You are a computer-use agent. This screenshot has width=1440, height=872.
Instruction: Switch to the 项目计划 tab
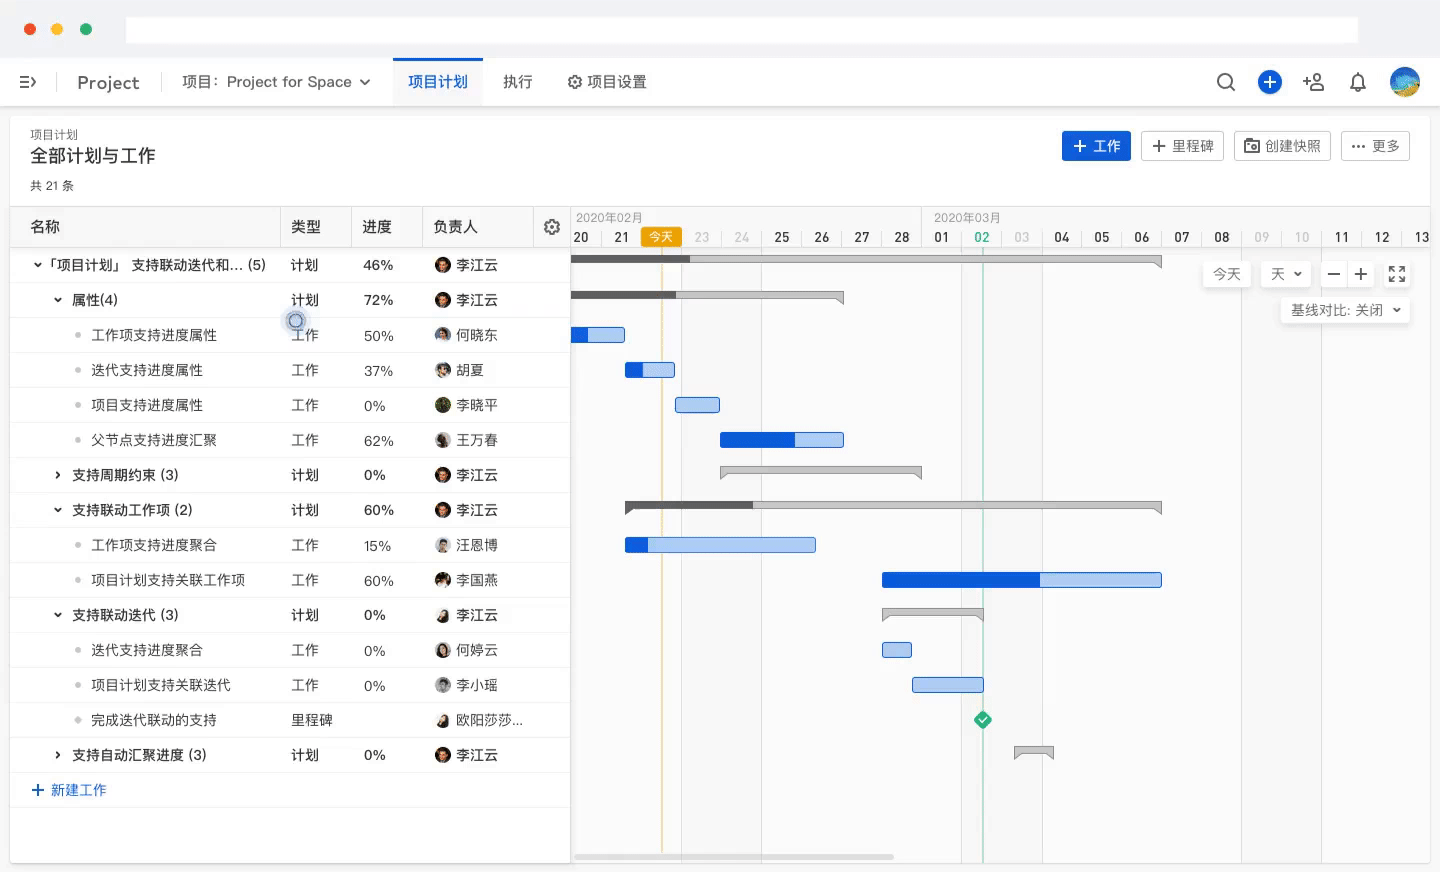438,82
